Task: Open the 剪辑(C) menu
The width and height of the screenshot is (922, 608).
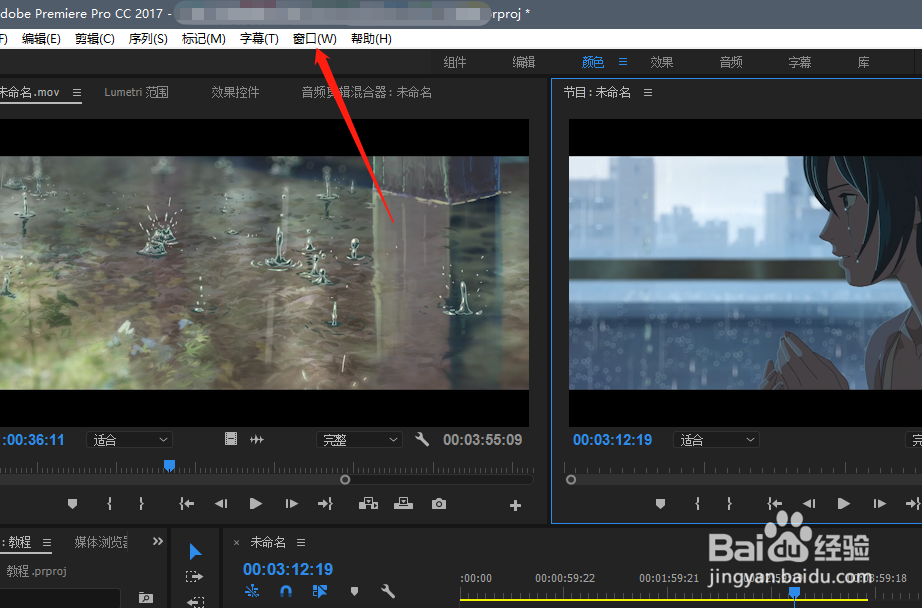Action: 95,39
